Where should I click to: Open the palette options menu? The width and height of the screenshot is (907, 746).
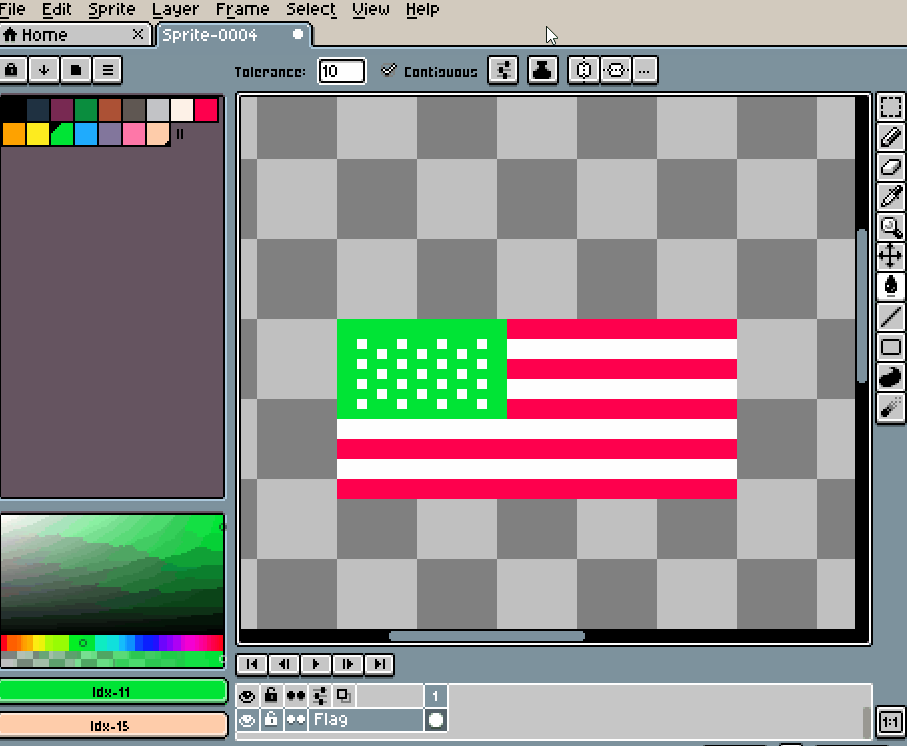[x=108, y=70]
